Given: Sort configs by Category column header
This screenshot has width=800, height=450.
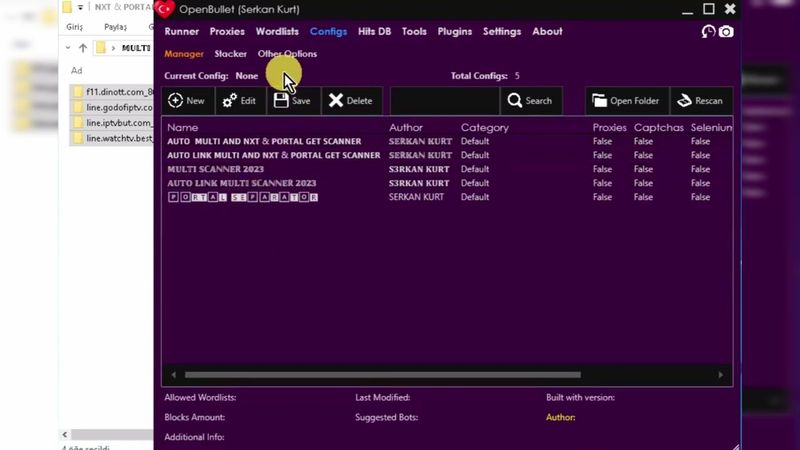Looking at the screenshot, I should click(x=485, y=128).
